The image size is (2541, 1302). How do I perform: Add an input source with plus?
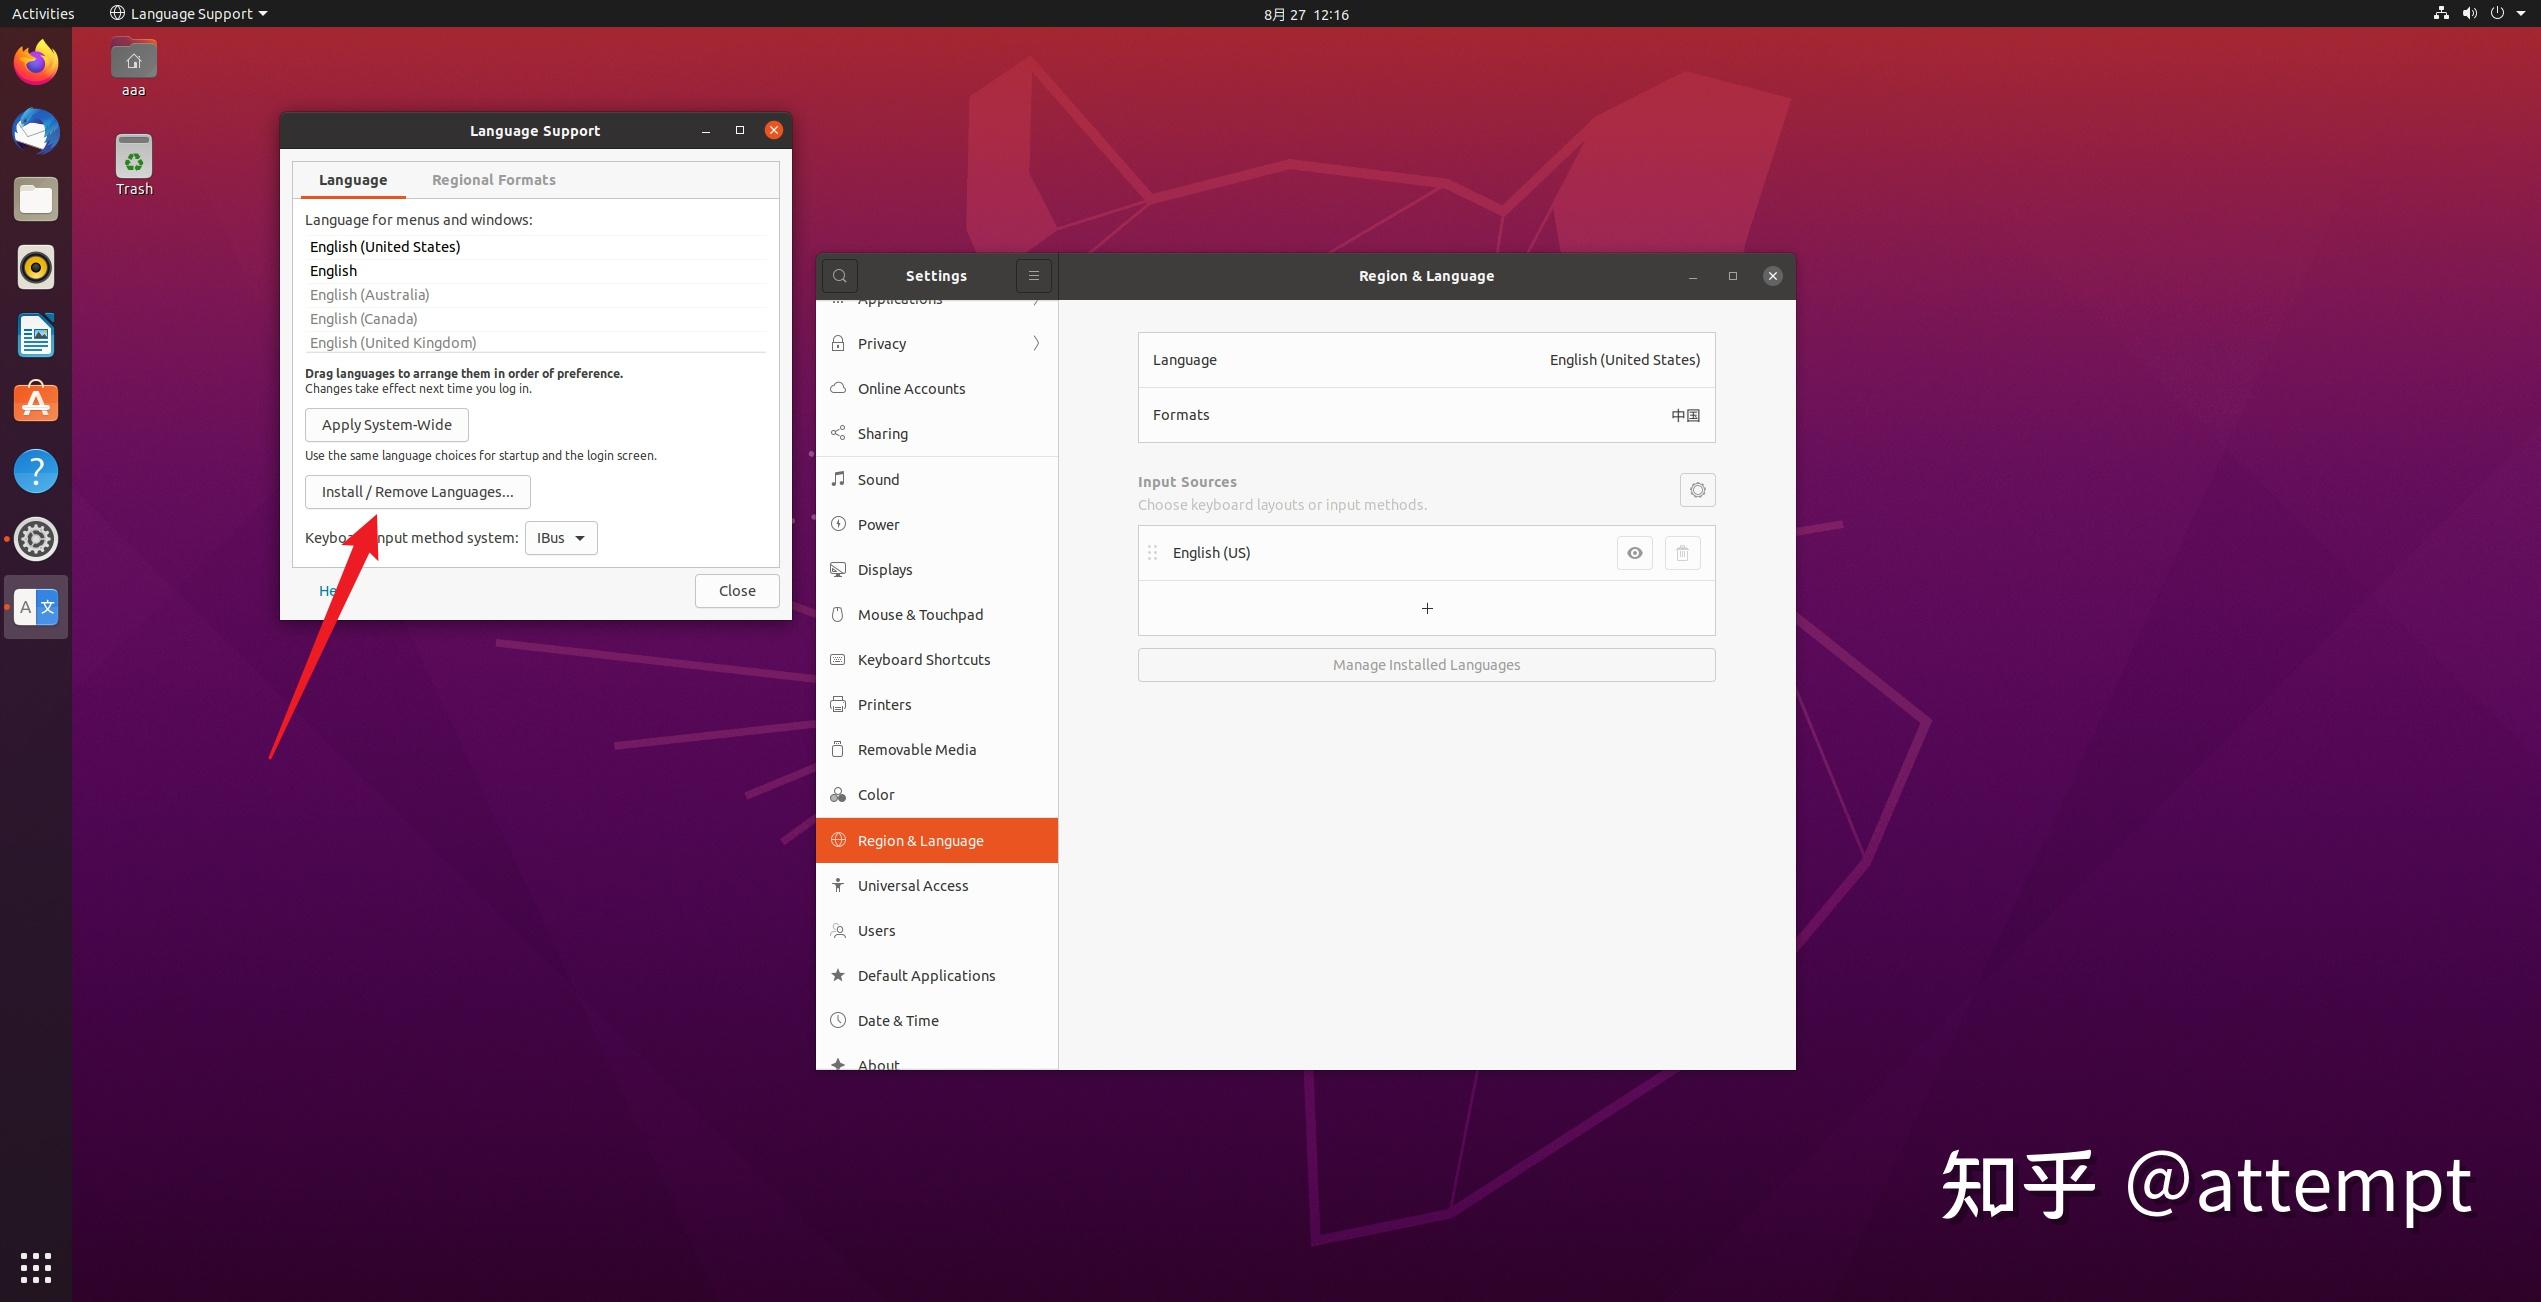point(1426,608)
